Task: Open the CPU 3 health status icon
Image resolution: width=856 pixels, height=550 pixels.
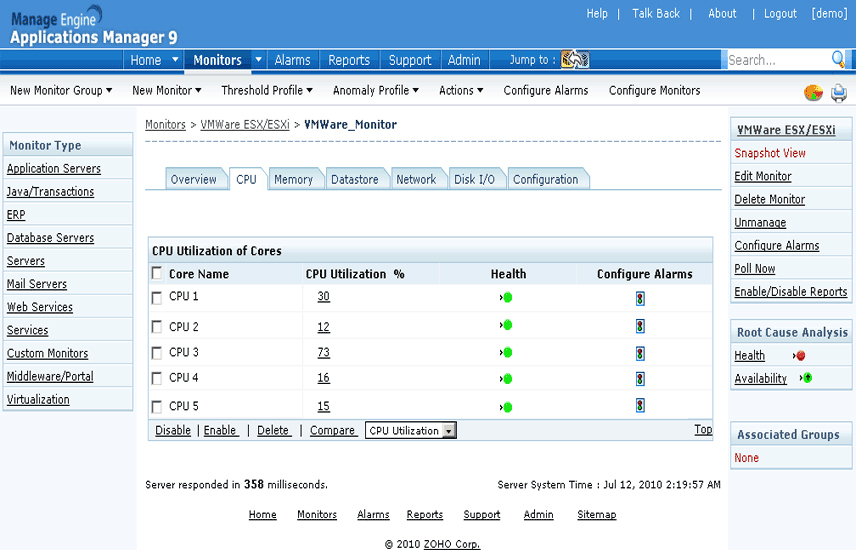Action: 506,353
